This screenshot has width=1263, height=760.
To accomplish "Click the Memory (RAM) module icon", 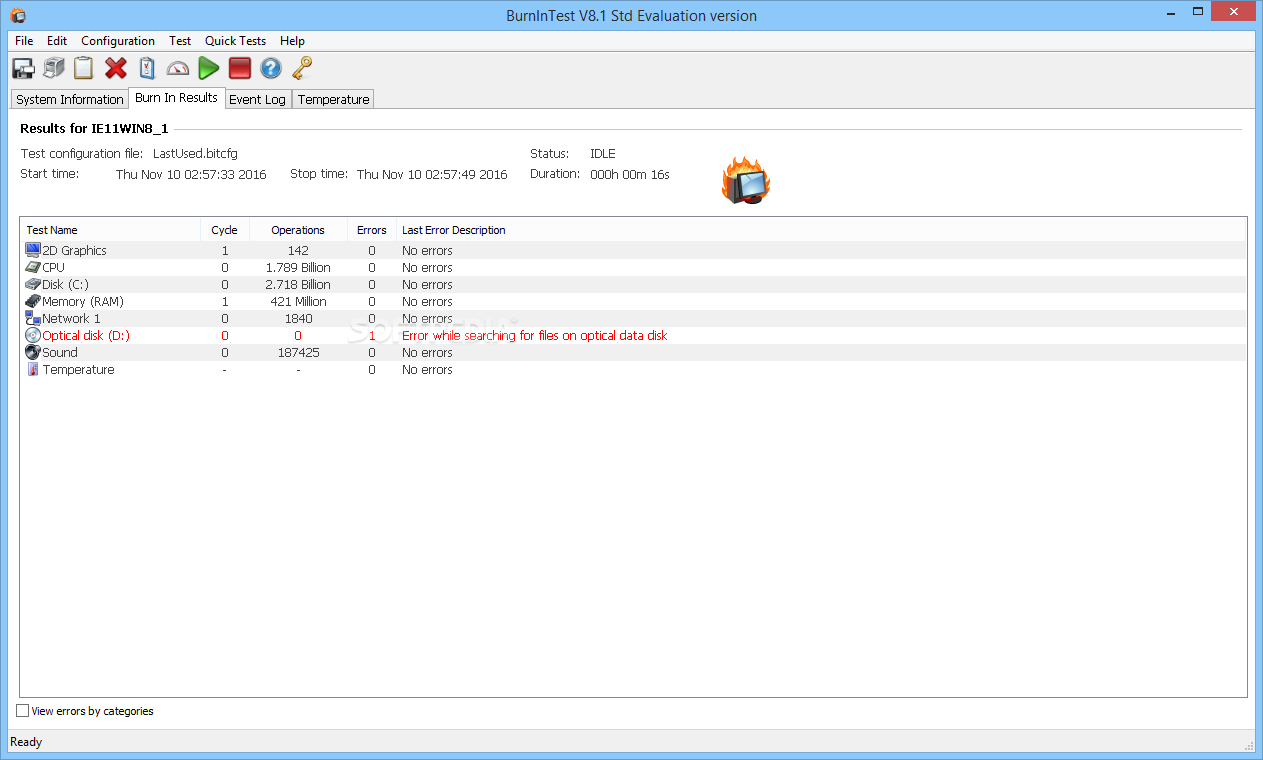I will (33, 301).
